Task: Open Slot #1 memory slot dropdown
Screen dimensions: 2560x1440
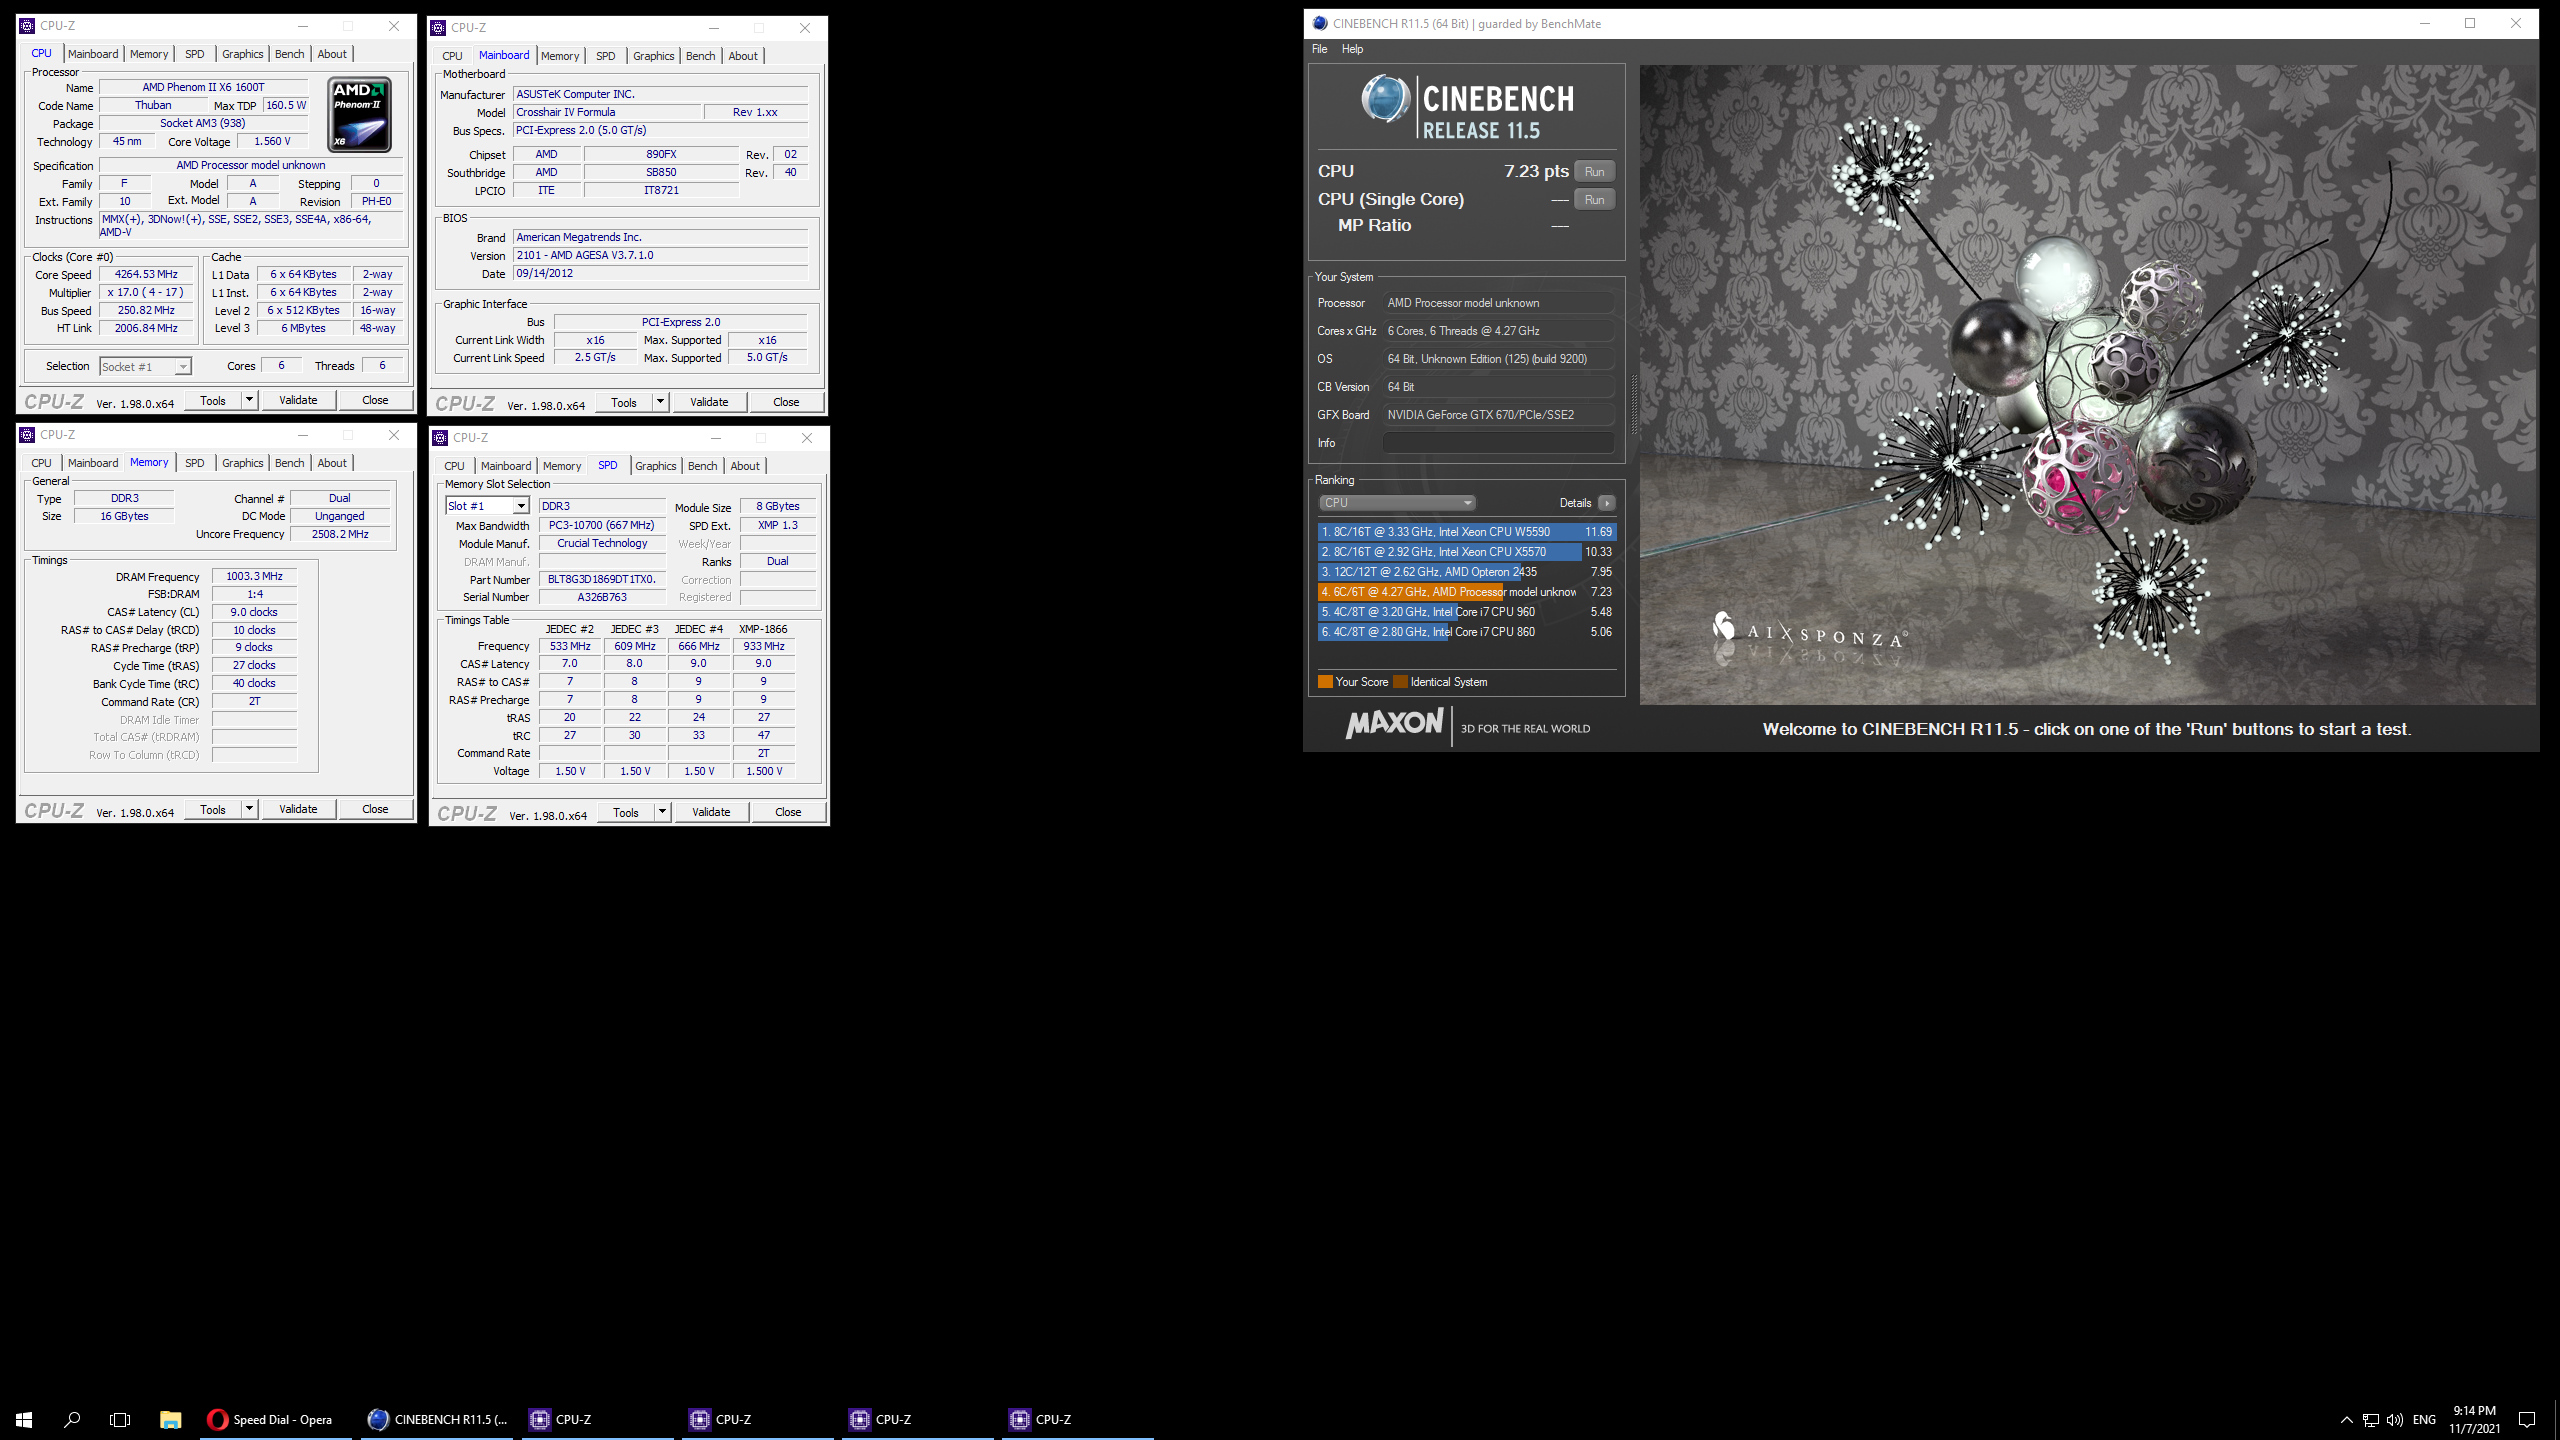Action: (487, 506)
